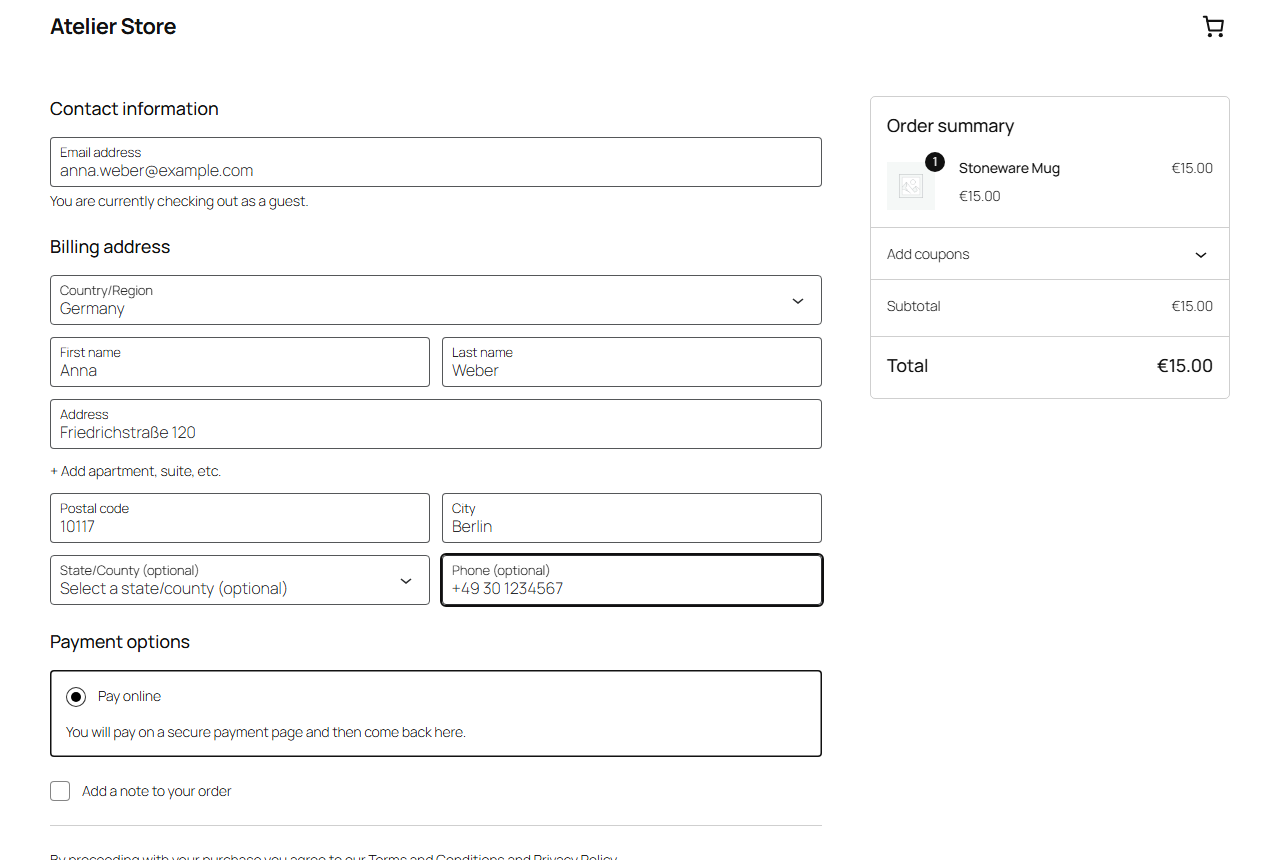The width and height of the screenshot is (1280, 860).
Task: Click the guest checkout notice text
Action: click(x=180, y=201)
